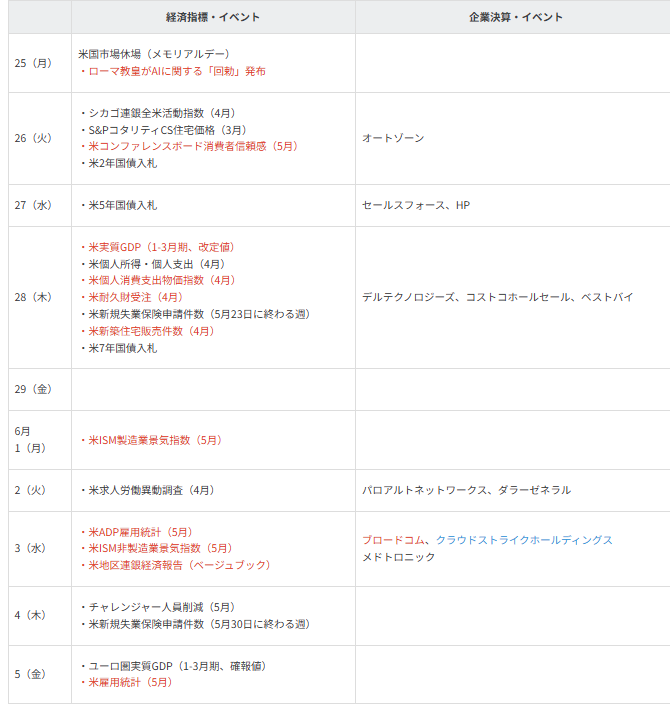Open 米ISM非製造業景気指数(5月) red entry

[x=156, y=548]
